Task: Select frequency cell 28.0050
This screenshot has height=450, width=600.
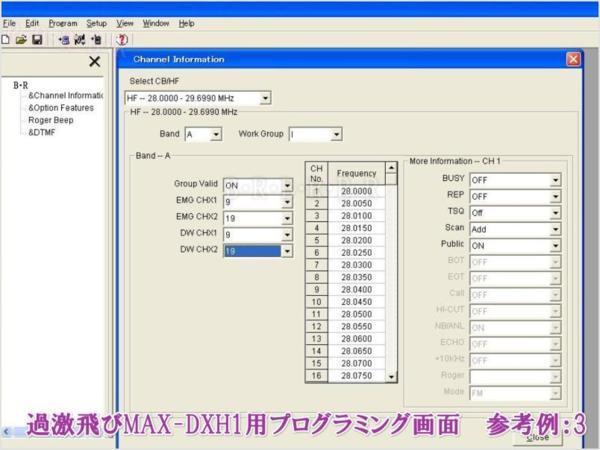Action: (357, 204)
